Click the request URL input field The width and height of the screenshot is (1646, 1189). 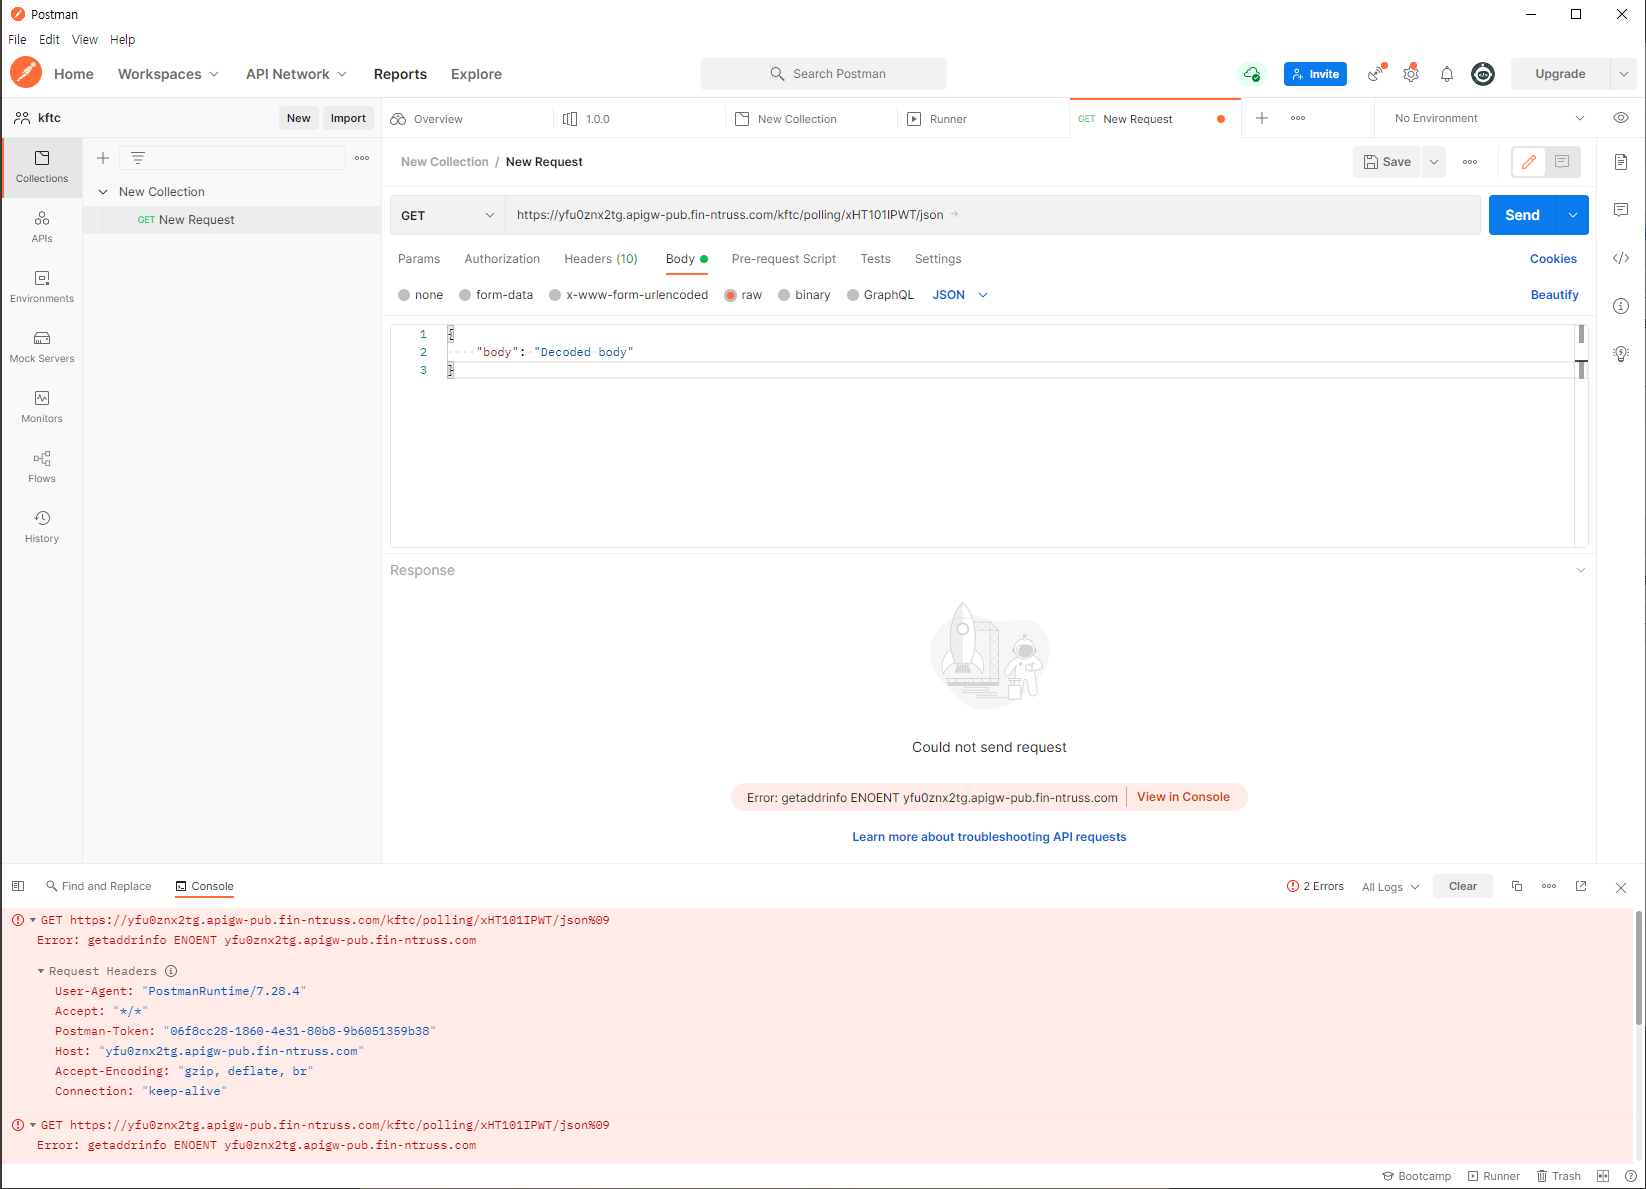pyautogui.click(x=992, y=215)
